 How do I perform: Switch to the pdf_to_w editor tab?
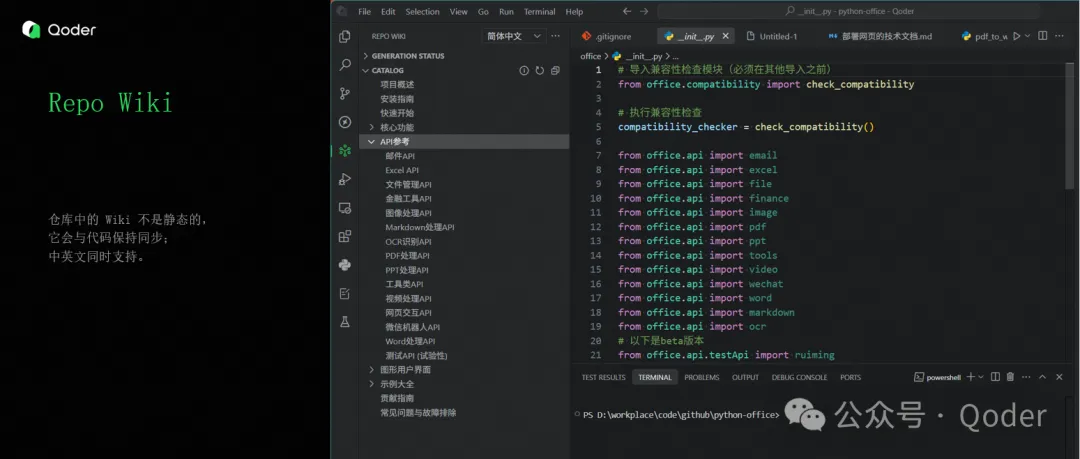[984, 37]
